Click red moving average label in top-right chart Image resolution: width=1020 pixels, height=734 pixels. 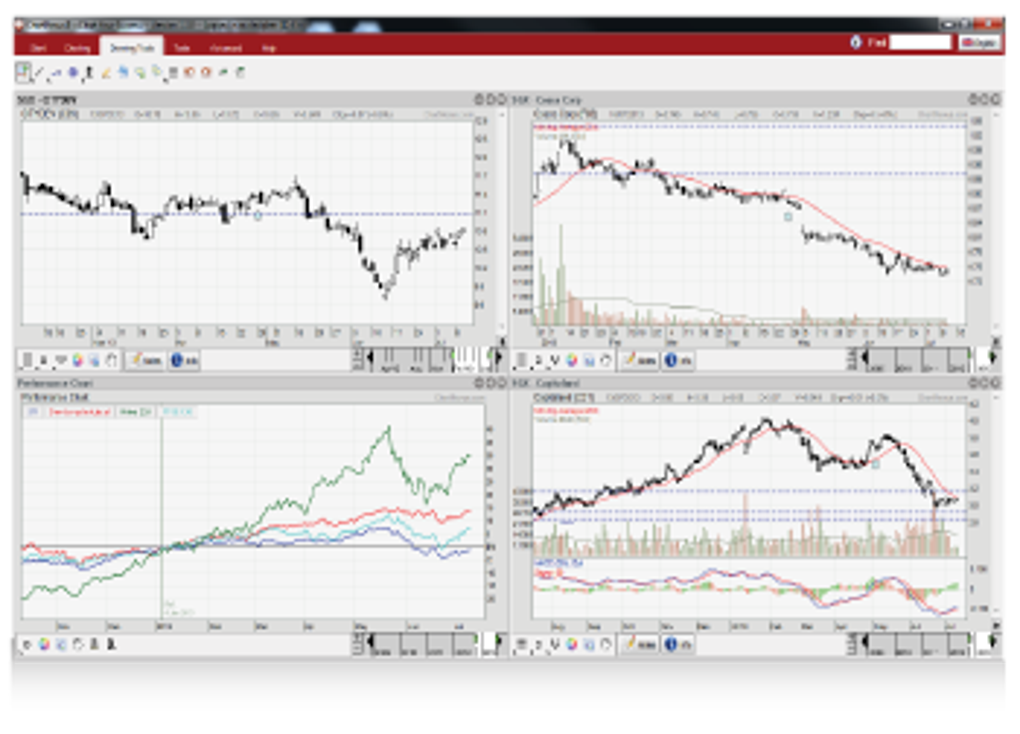(566, 127)
